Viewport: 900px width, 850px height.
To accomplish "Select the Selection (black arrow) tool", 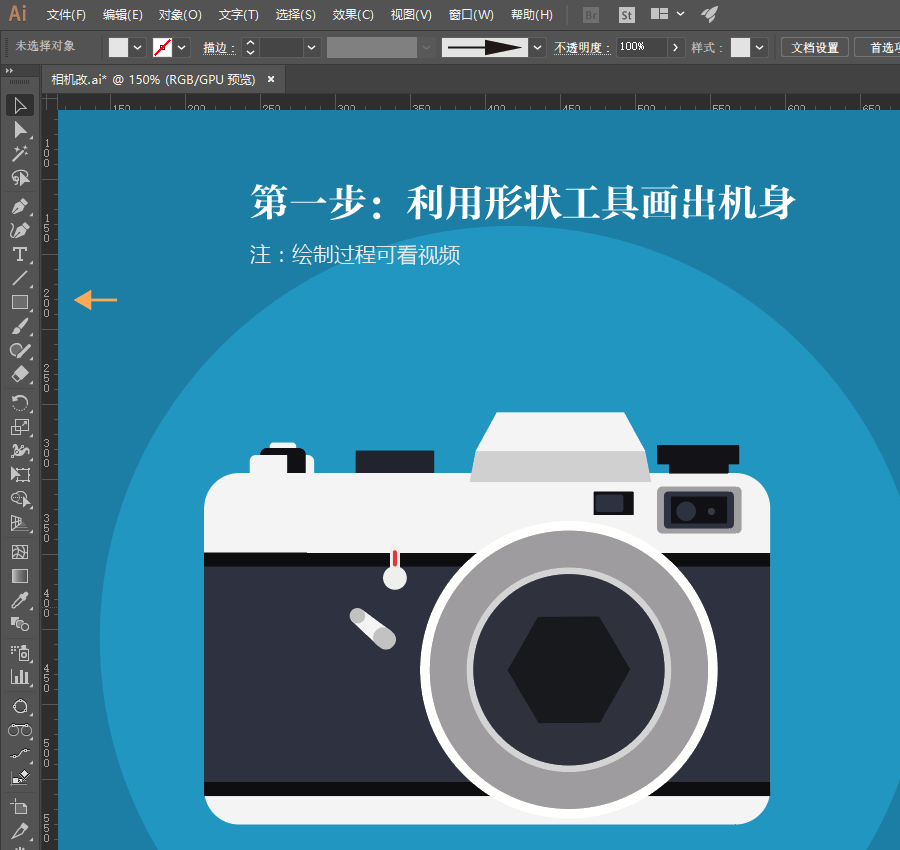I will [20, 106].
